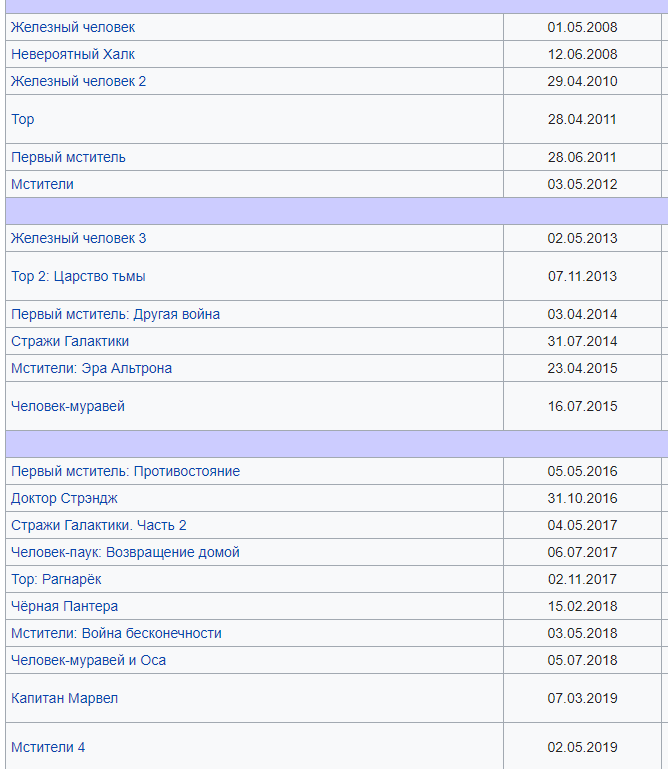Select the 07.03.2019 release date cell
The height and width of the screenshot is (769, 668).
(582, 698)
